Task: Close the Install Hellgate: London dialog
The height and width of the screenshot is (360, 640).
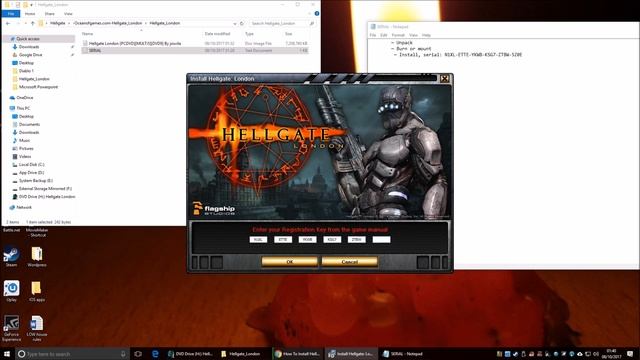Action: pyautogui.click(x=444, y=78)
